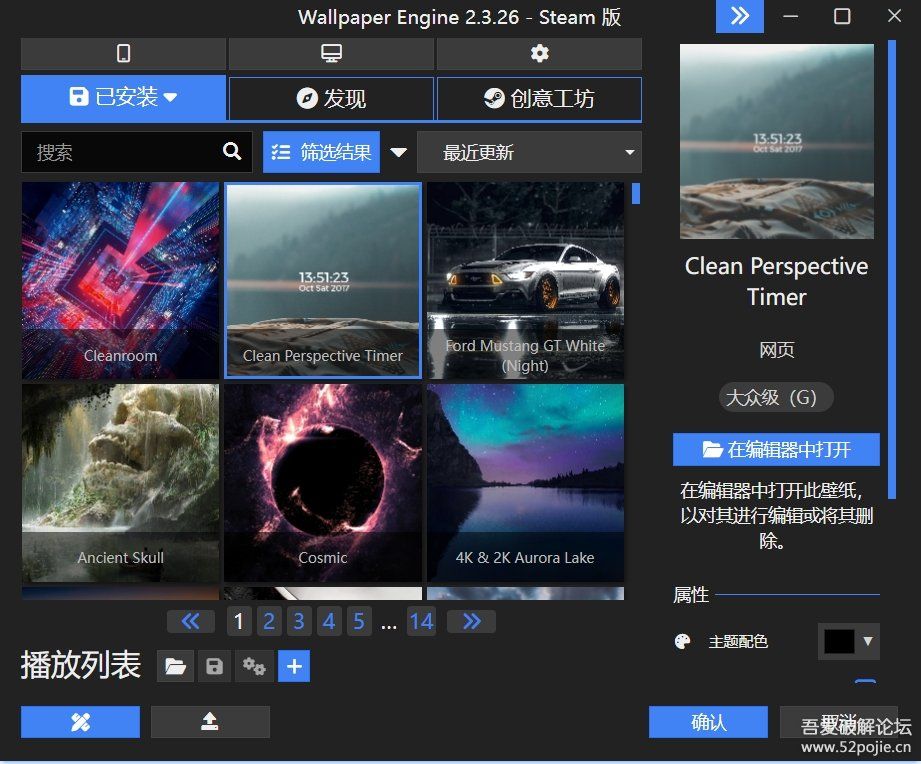Go to page 1

238,621
